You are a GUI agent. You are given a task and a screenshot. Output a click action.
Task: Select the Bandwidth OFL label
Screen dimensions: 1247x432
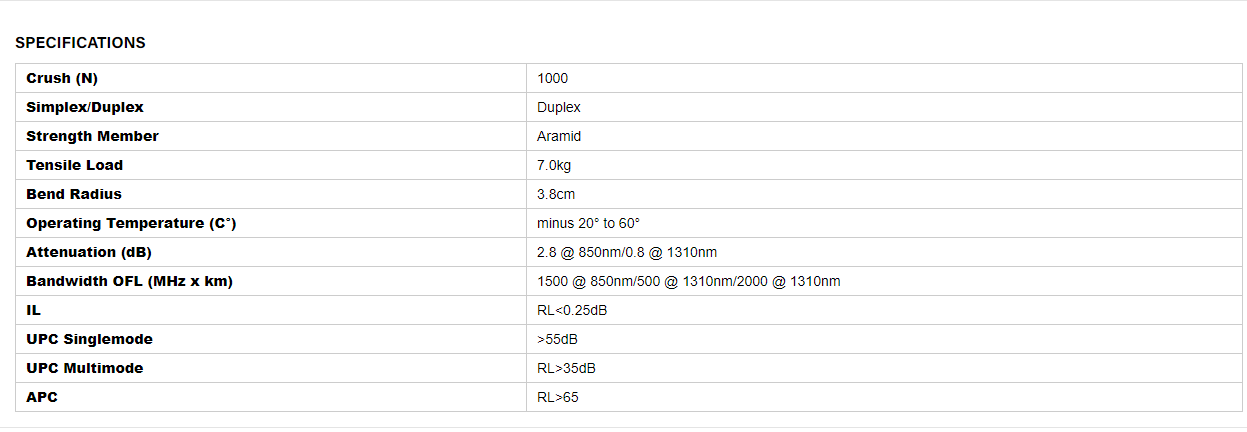click(x=129, y=281)
